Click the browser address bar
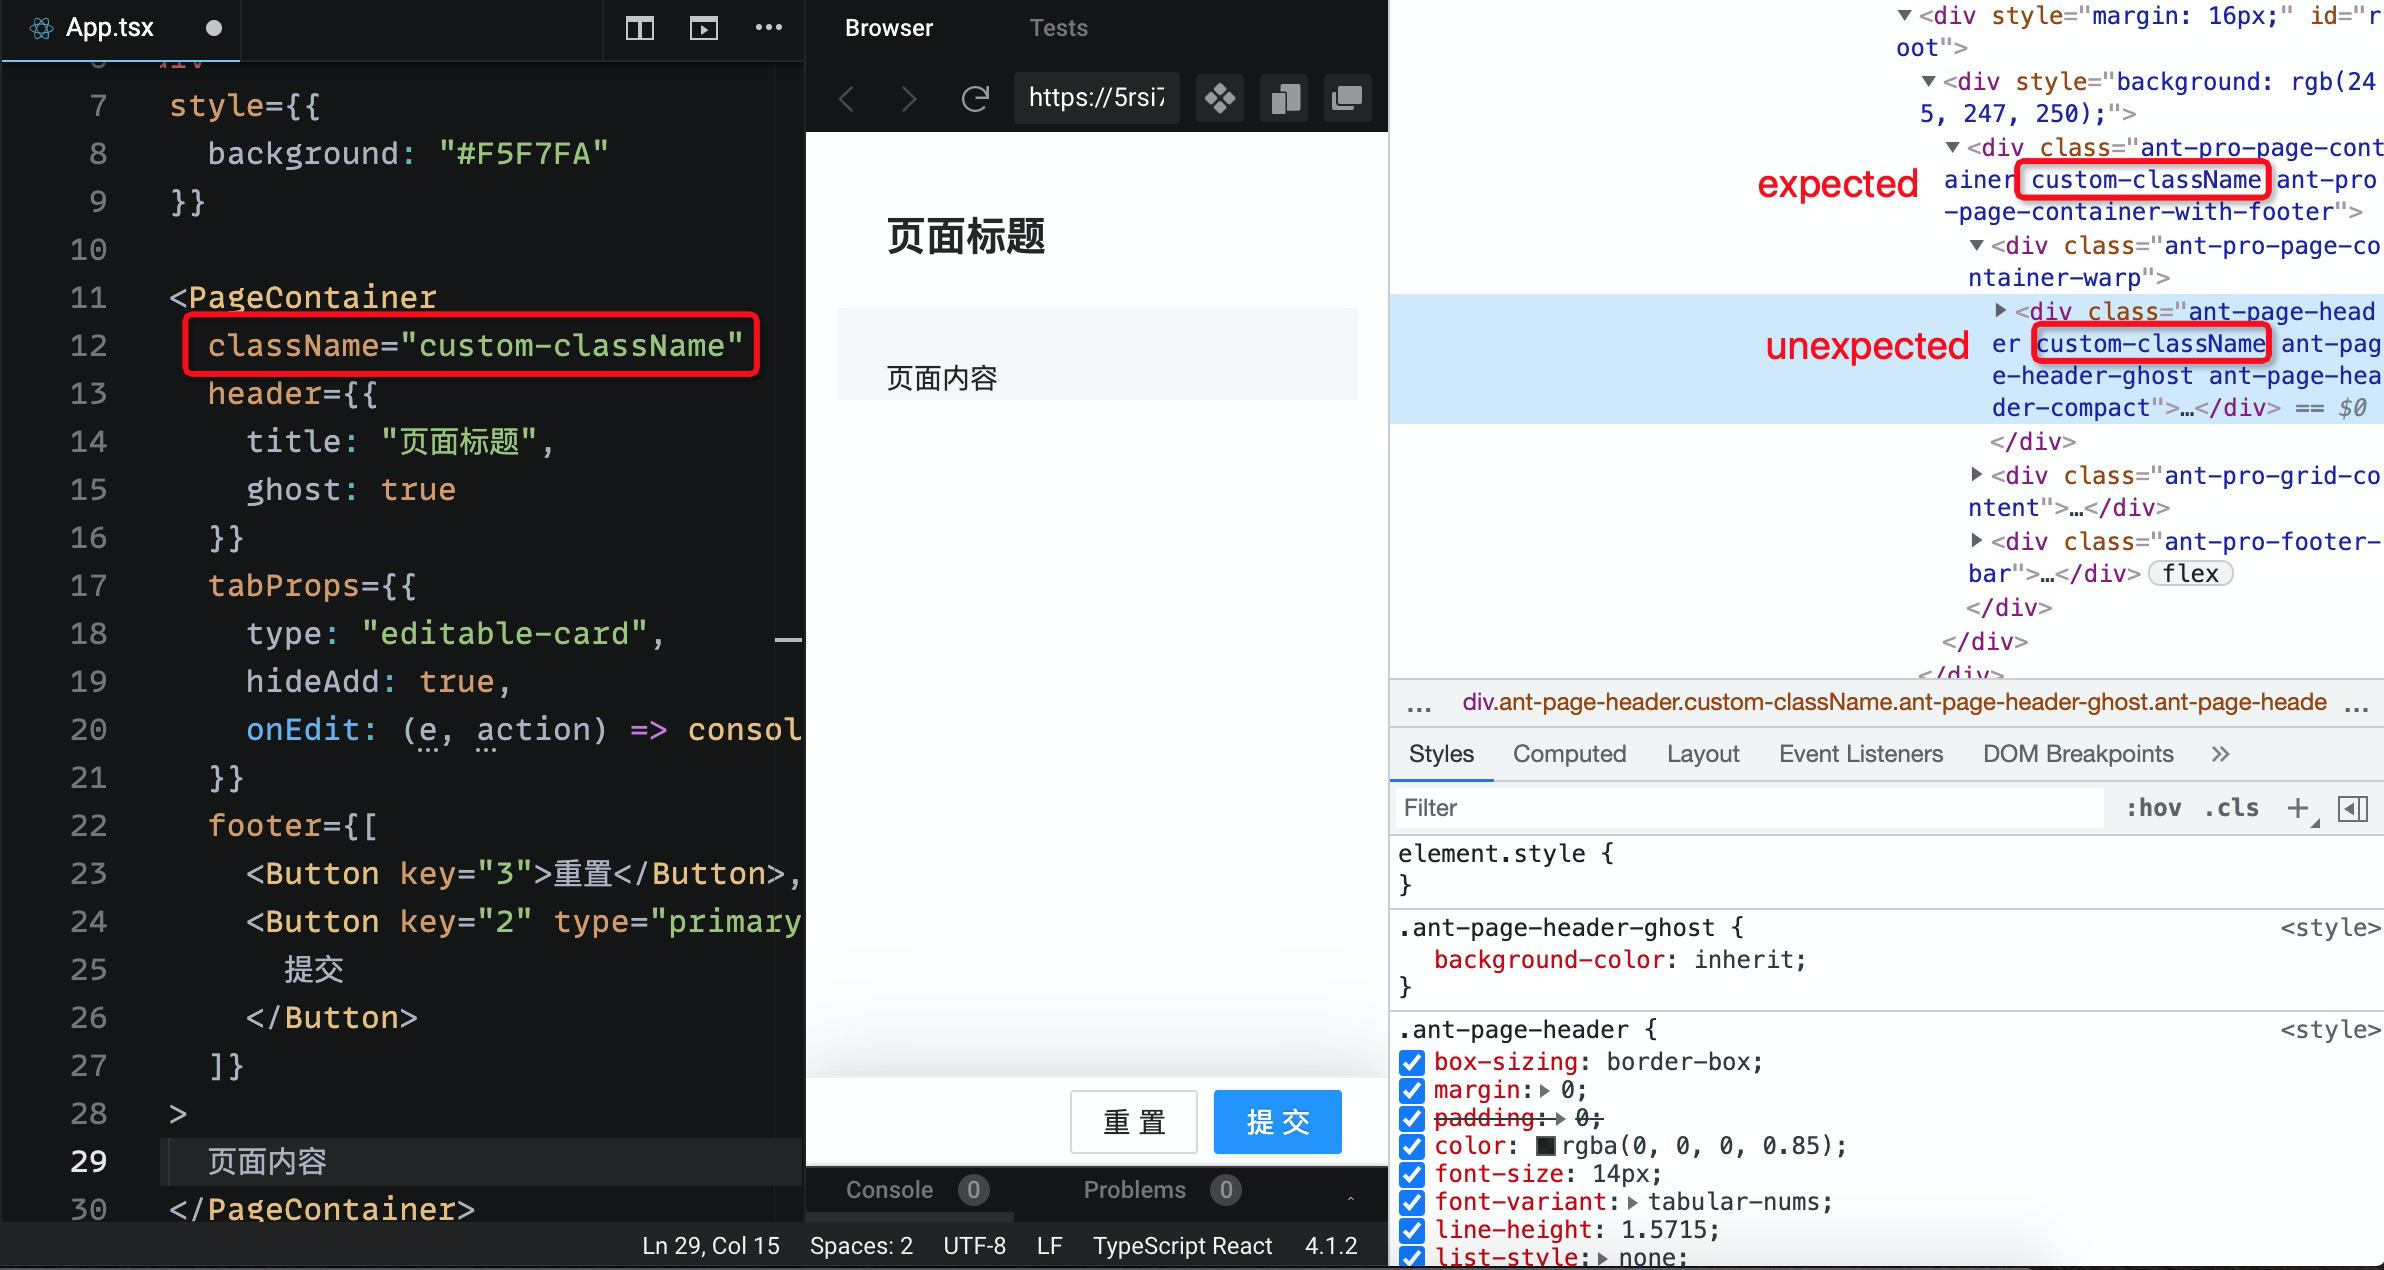 tap(1096, 98)
